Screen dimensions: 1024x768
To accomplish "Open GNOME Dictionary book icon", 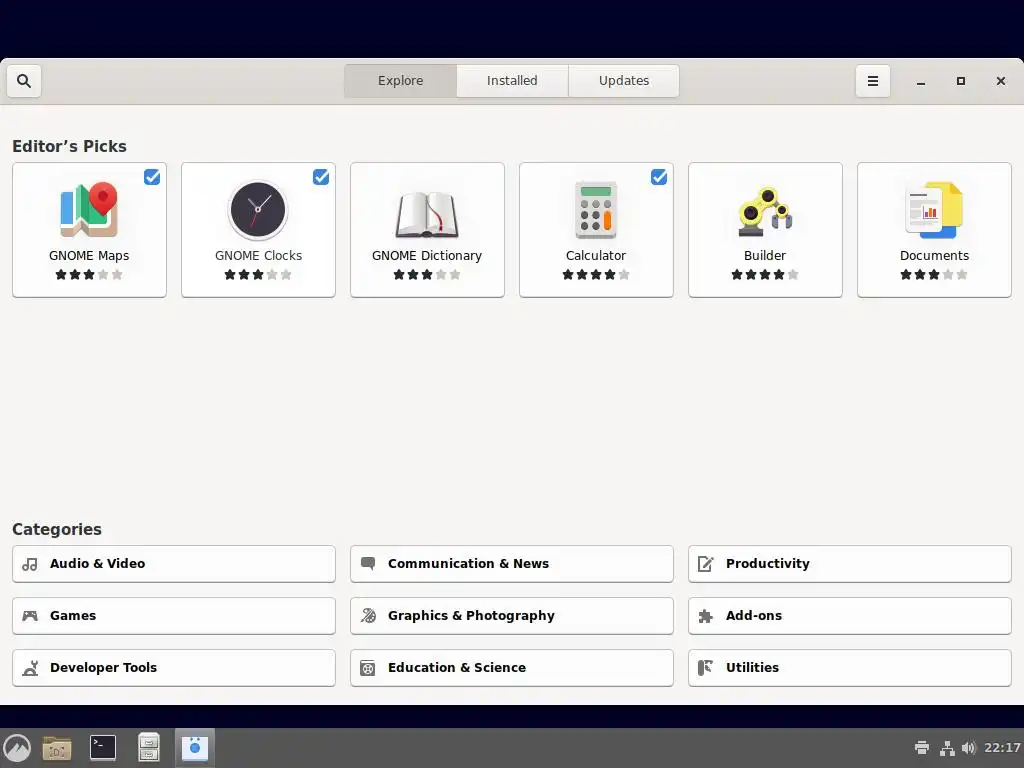I will [427, 214].
